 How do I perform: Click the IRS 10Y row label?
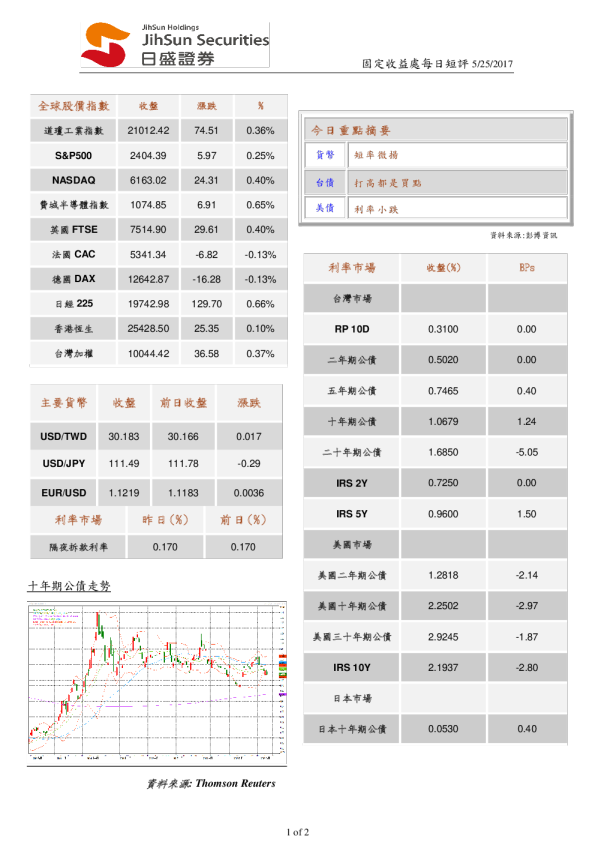click(352, 667)
